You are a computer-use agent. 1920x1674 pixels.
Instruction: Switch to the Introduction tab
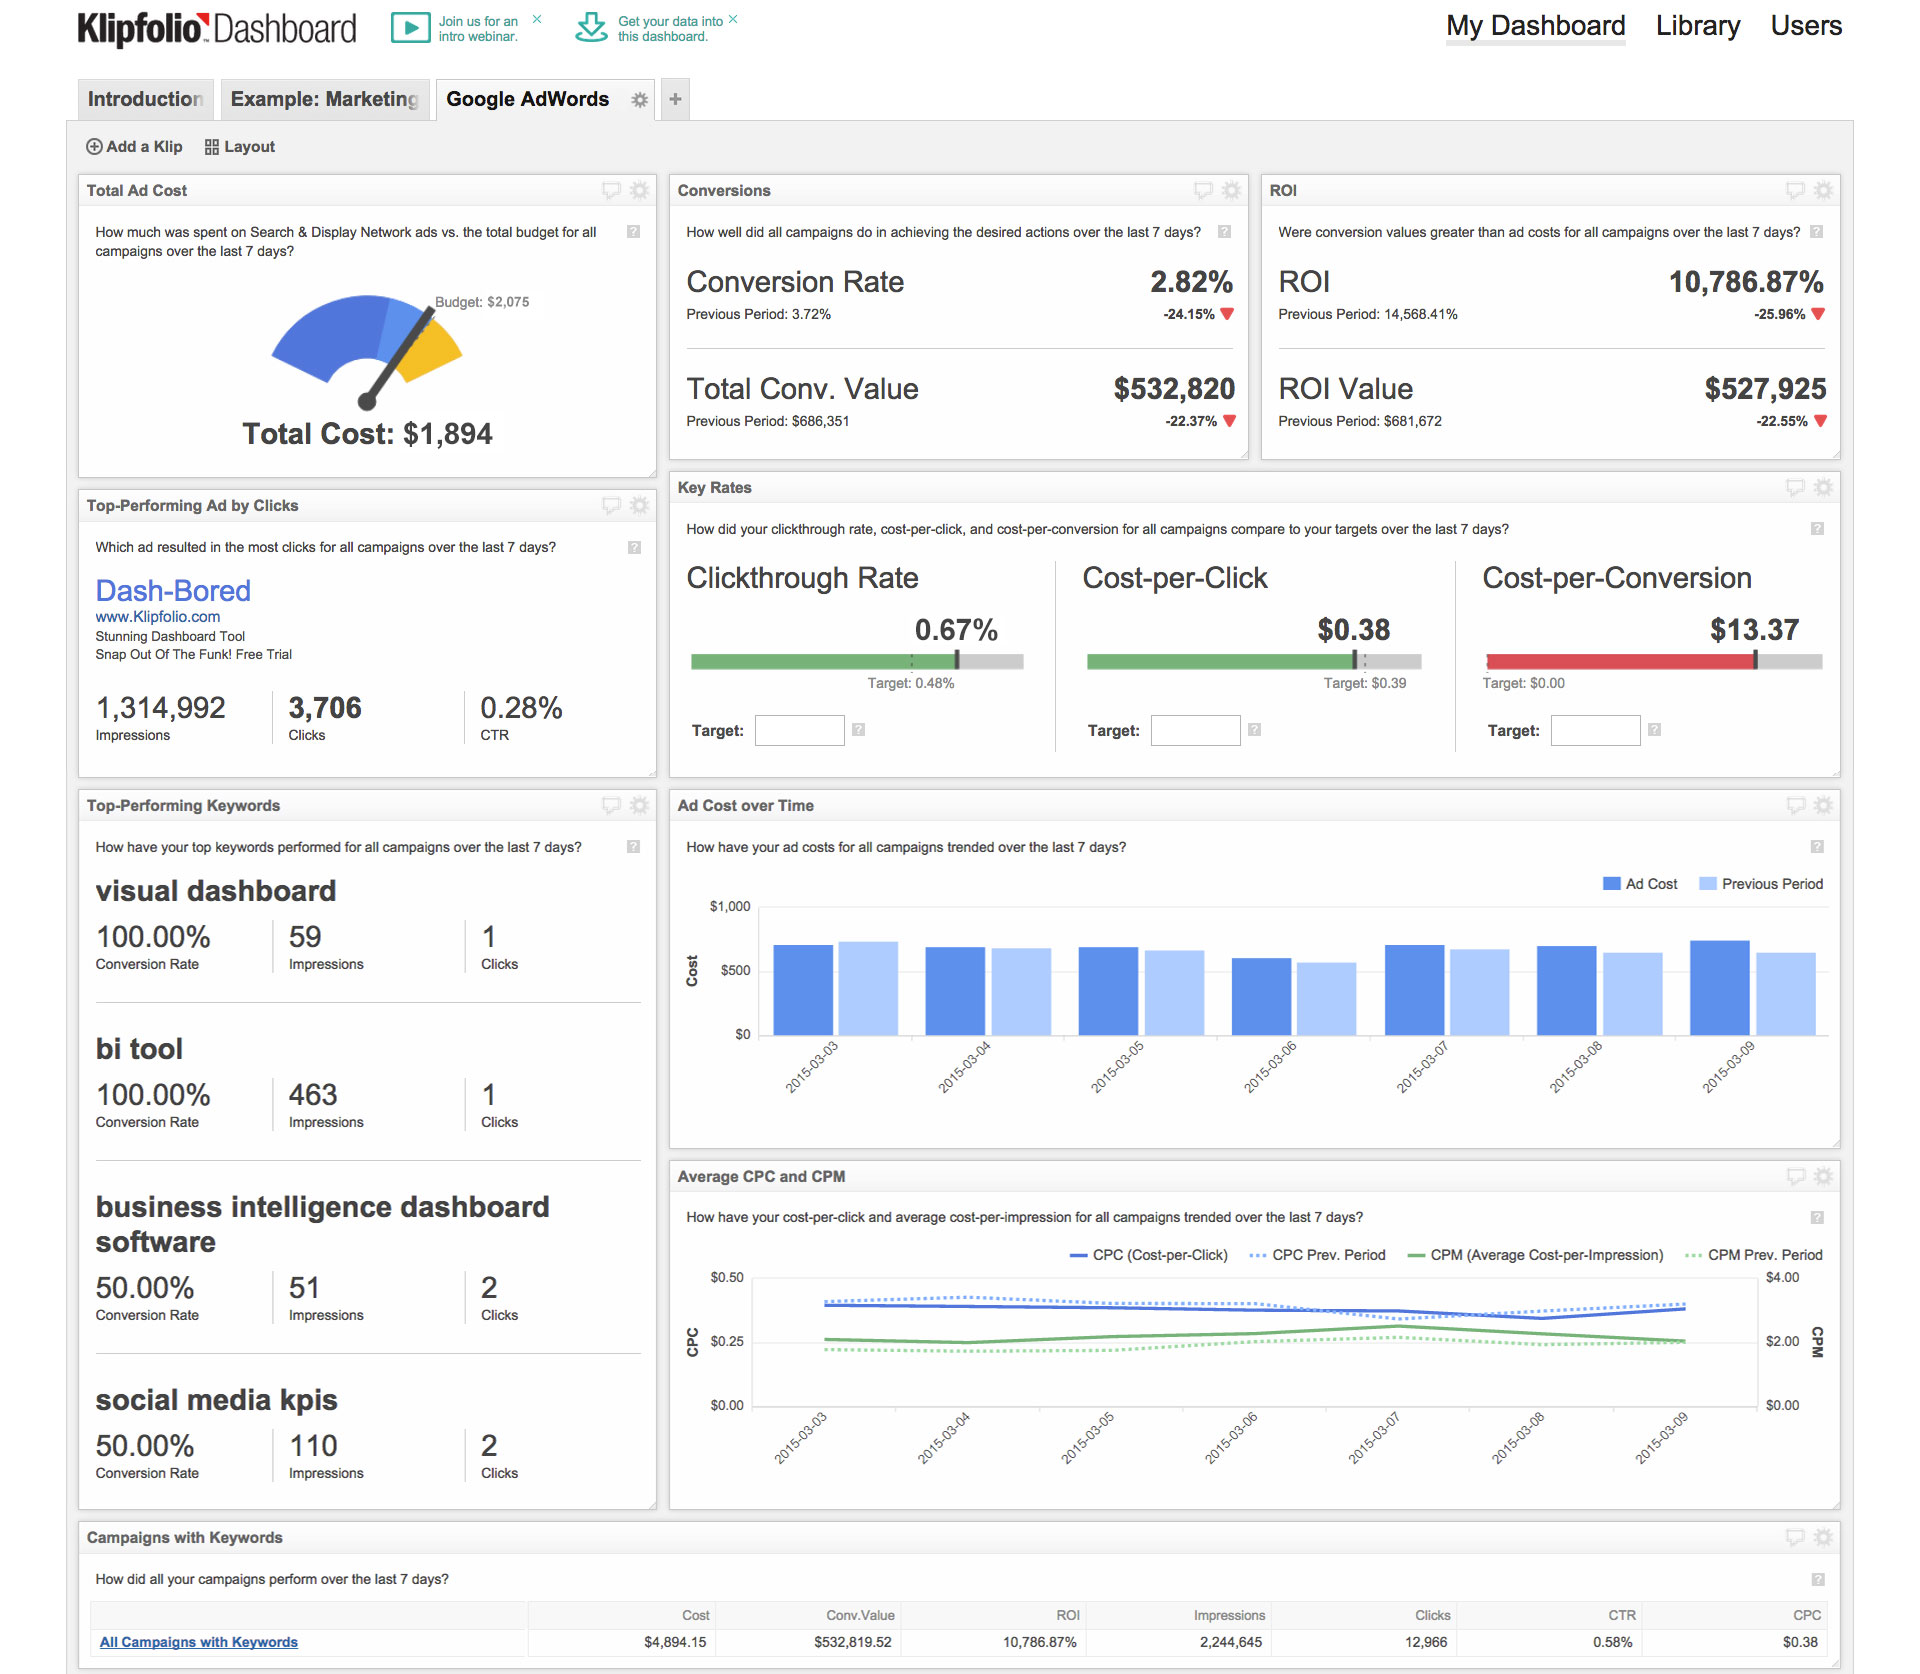pos(145,99)
